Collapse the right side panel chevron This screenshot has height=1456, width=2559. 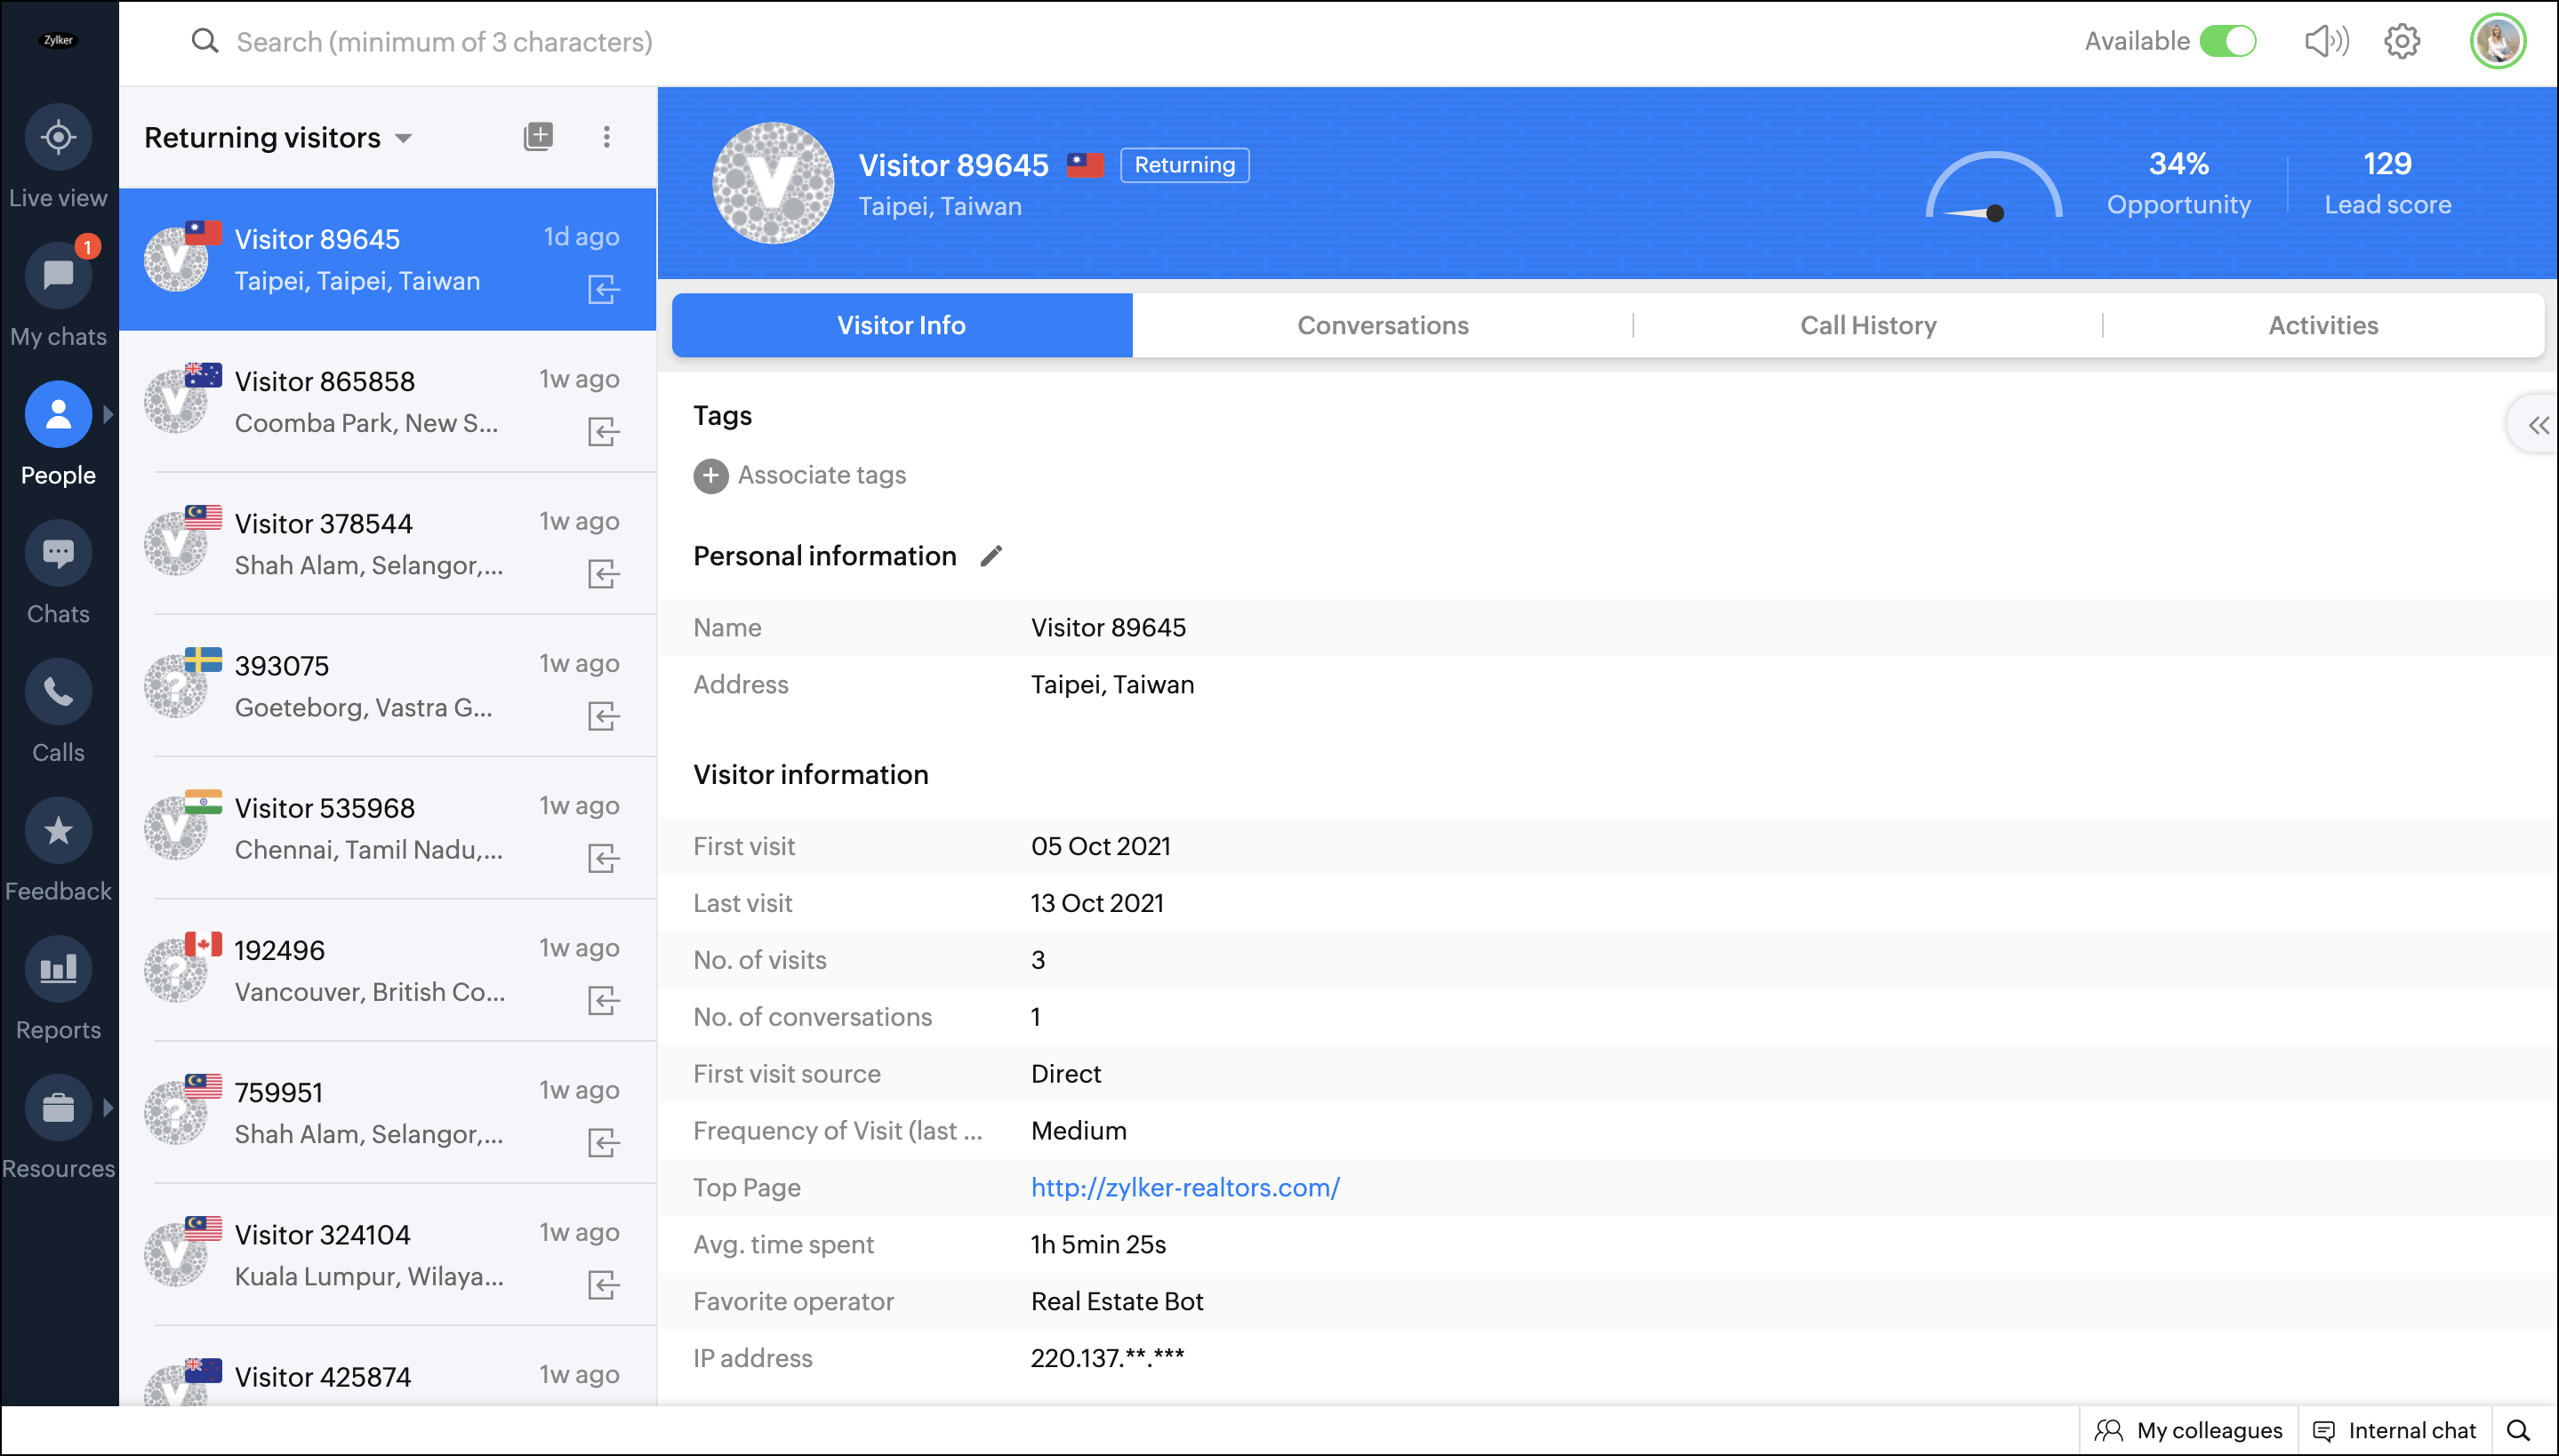(2538, 426)
